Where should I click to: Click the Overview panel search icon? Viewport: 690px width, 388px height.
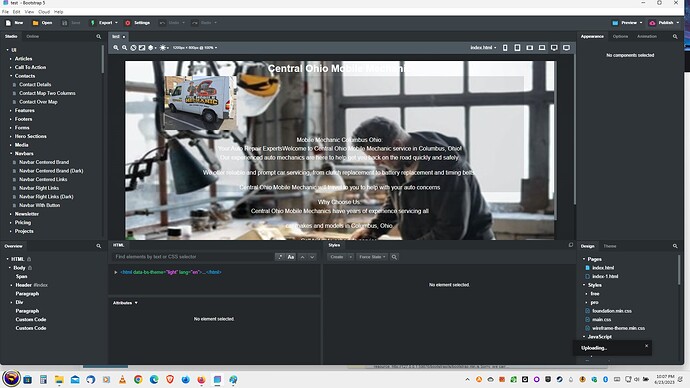click(x=99, y=246)
